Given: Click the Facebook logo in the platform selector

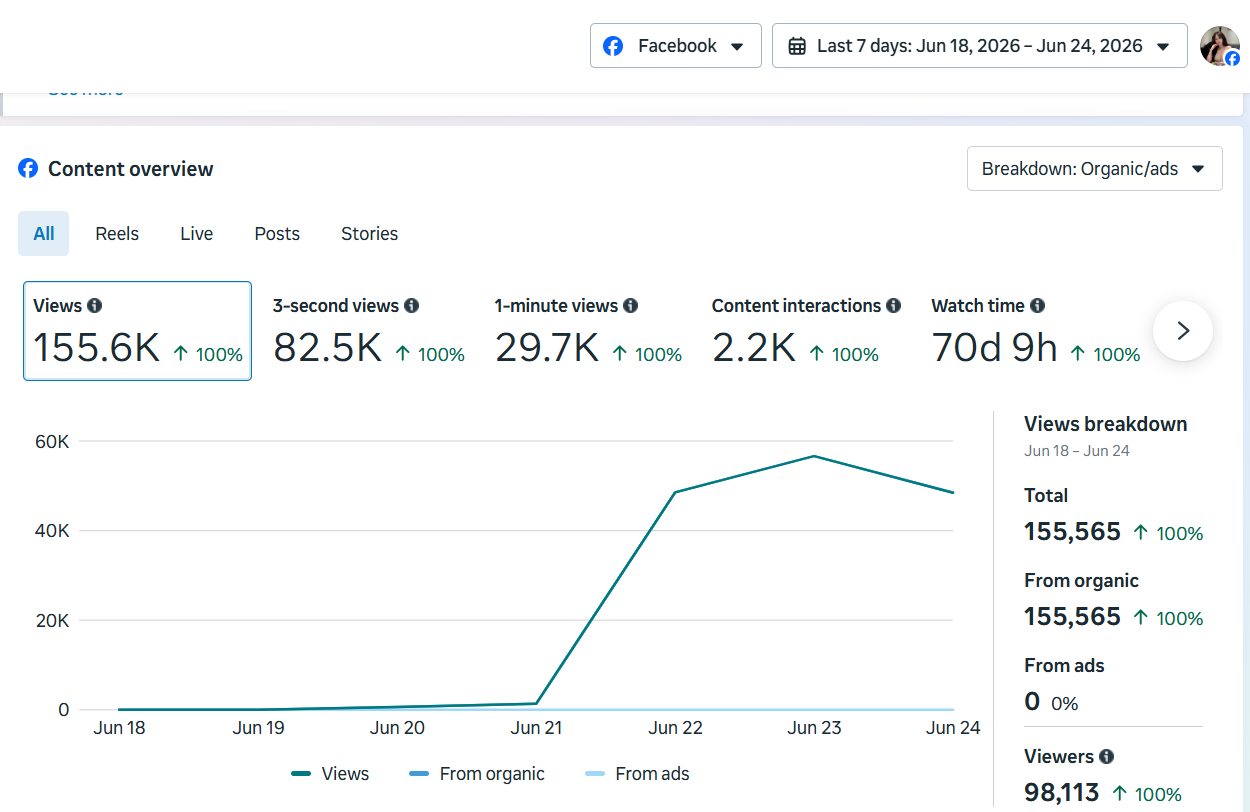Looking at the screenshot, I should [x=613, y=46].
